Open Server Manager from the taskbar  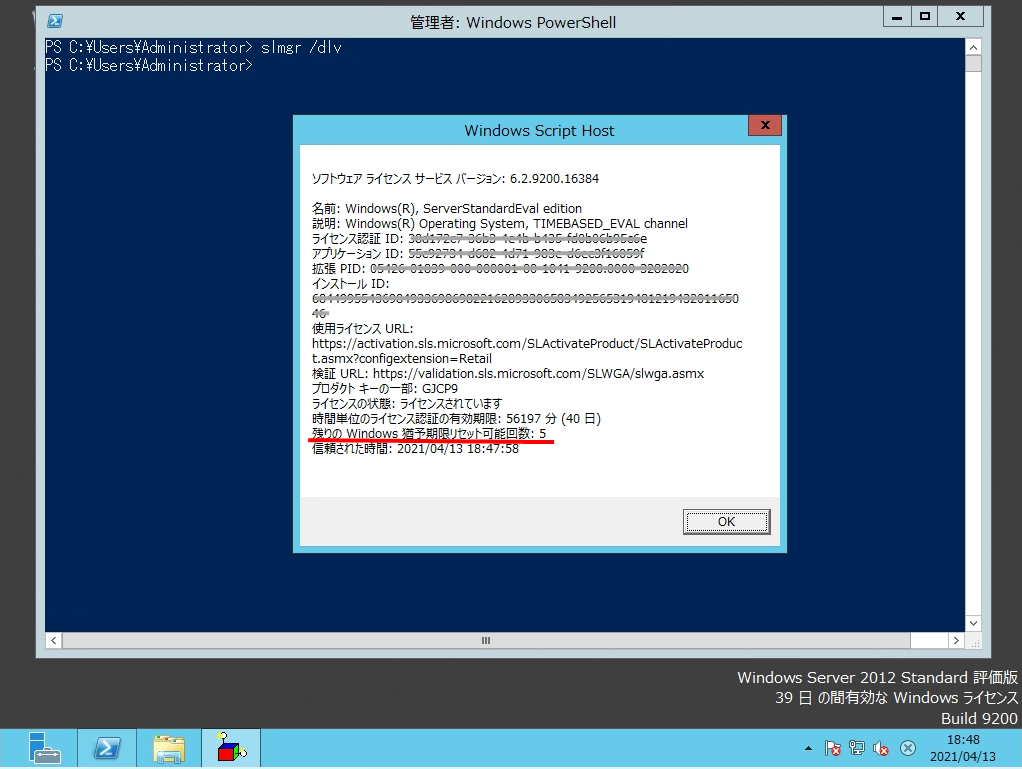coord(44,748)
